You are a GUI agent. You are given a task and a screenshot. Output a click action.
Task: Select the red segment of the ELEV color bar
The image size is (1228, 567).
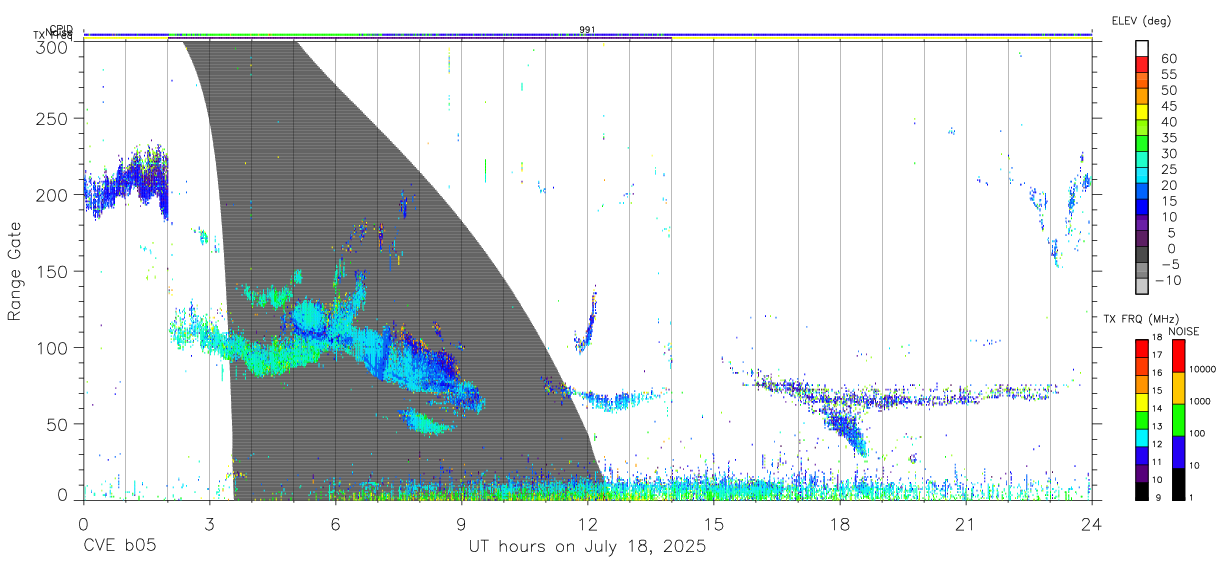[1142, 64]
